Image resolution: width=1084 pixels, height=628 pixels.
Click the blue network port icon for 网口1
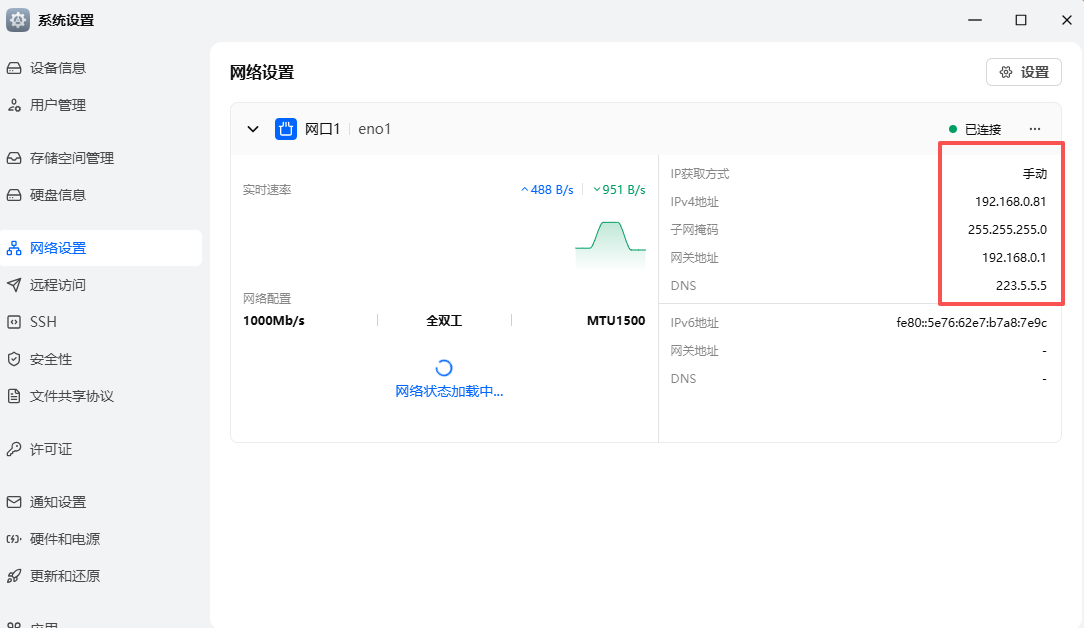[286, 129]
